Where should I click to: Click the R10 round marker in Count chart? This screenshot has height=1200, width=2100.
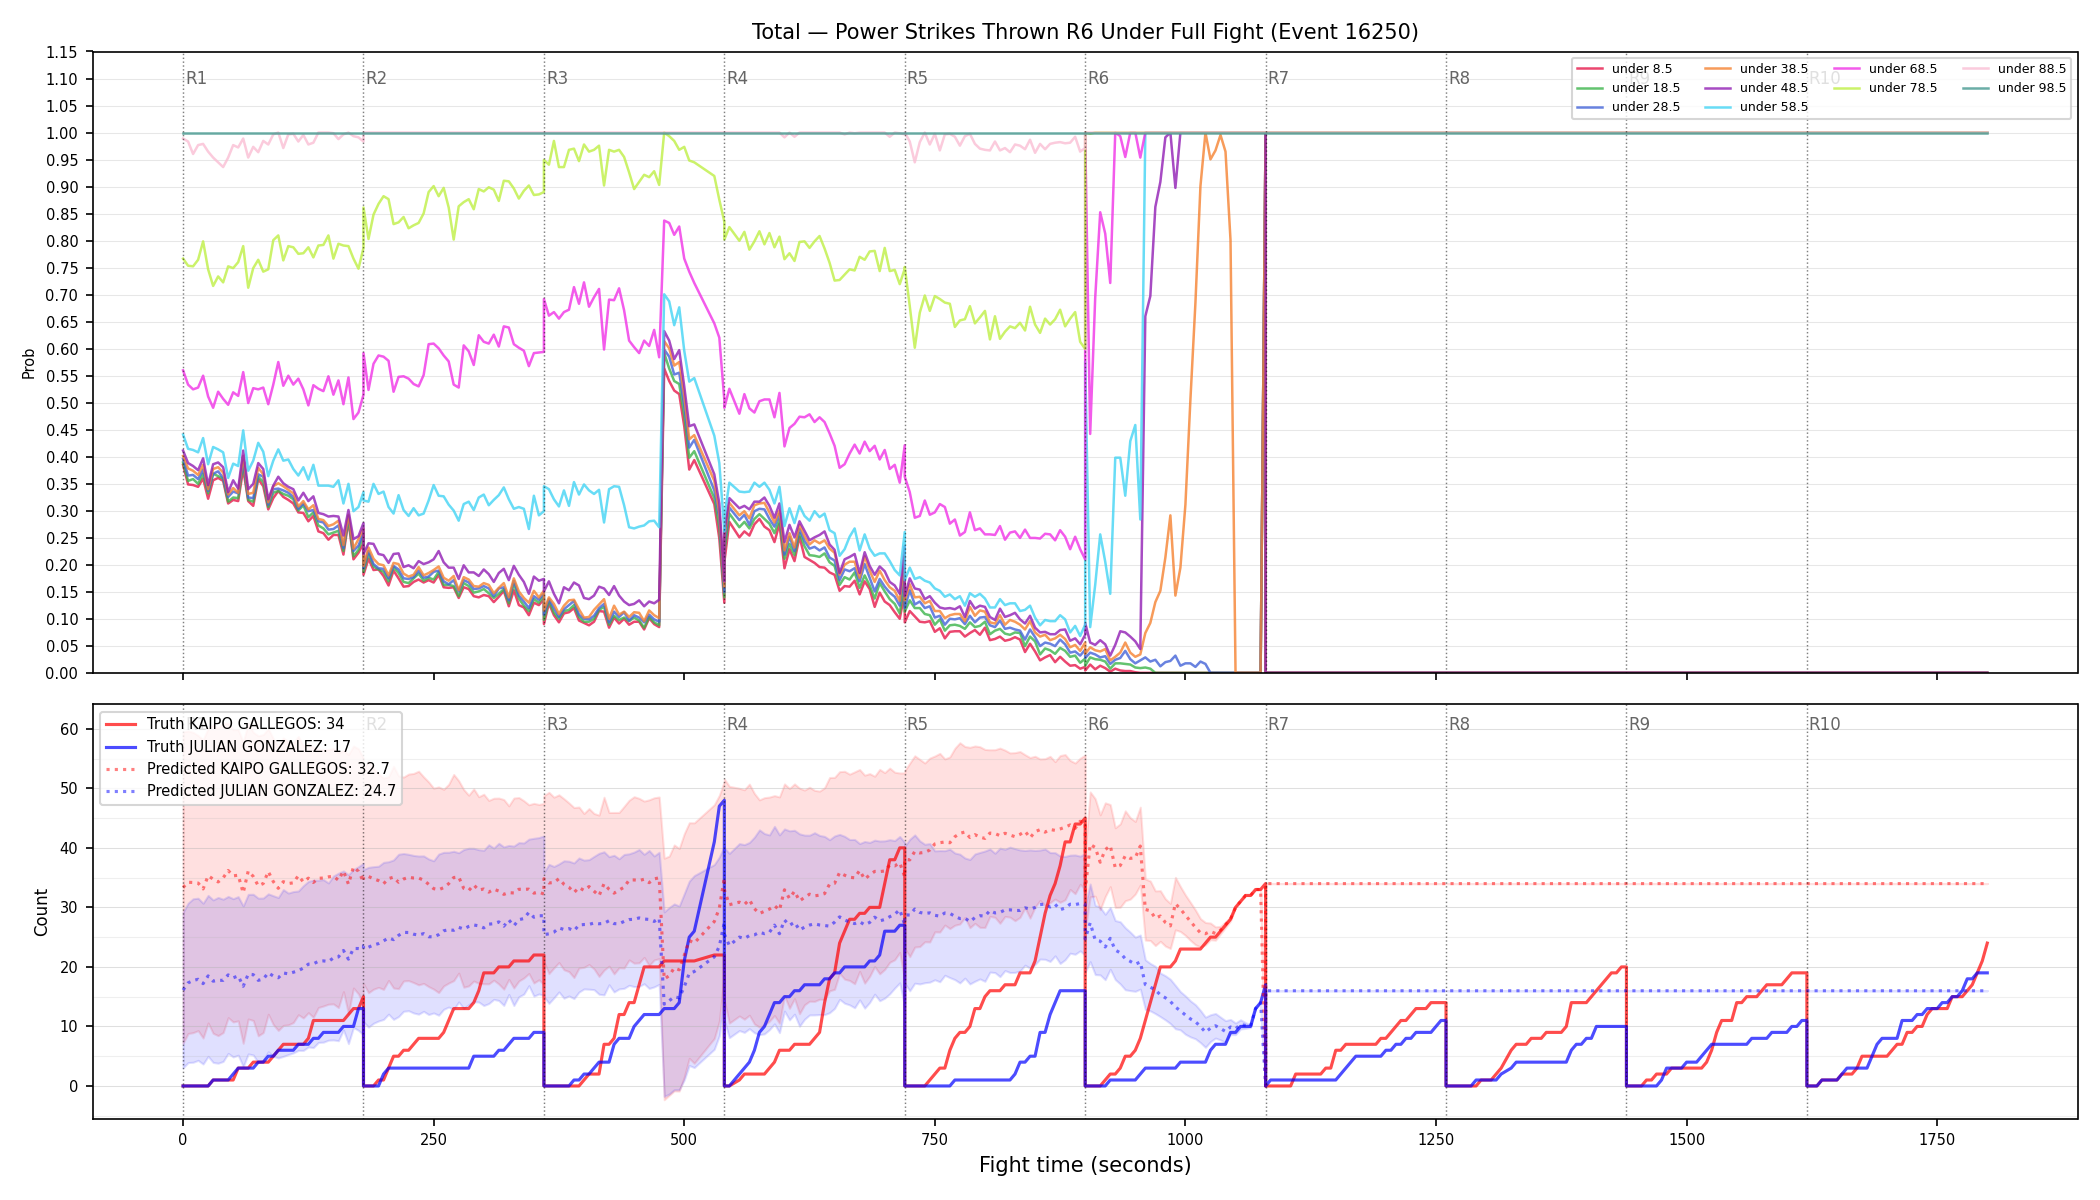[1824, 724]
